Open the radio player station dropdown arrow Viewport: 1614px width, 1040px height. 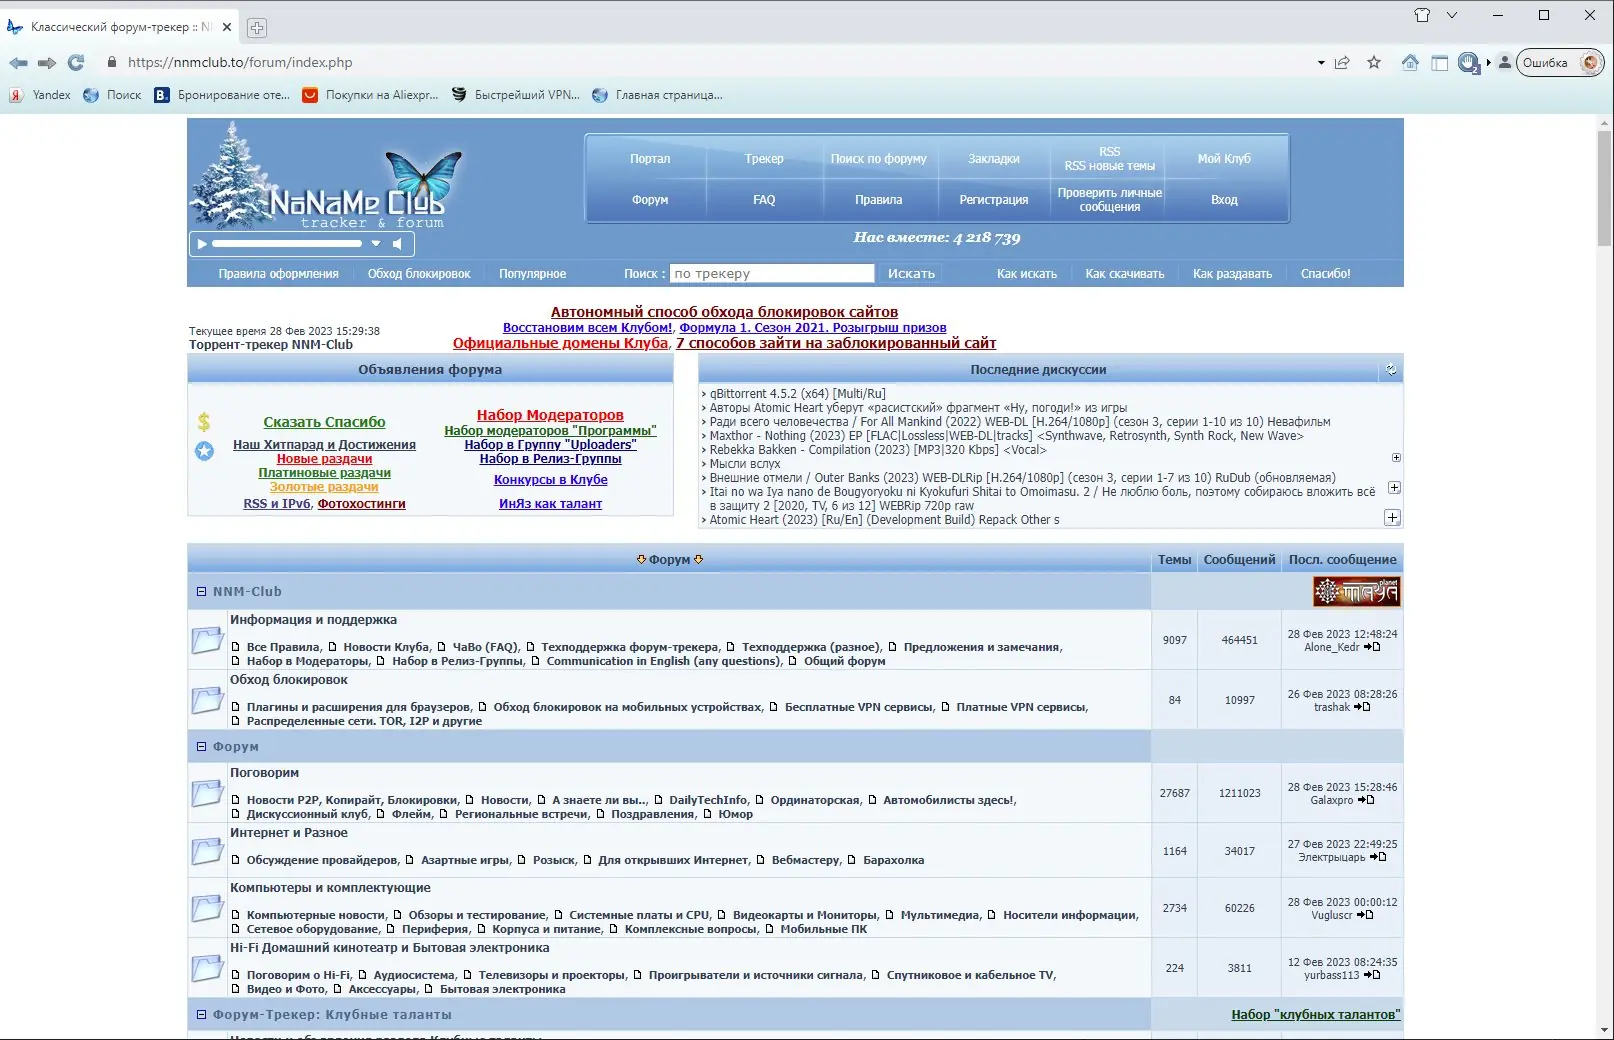(376, 243)
